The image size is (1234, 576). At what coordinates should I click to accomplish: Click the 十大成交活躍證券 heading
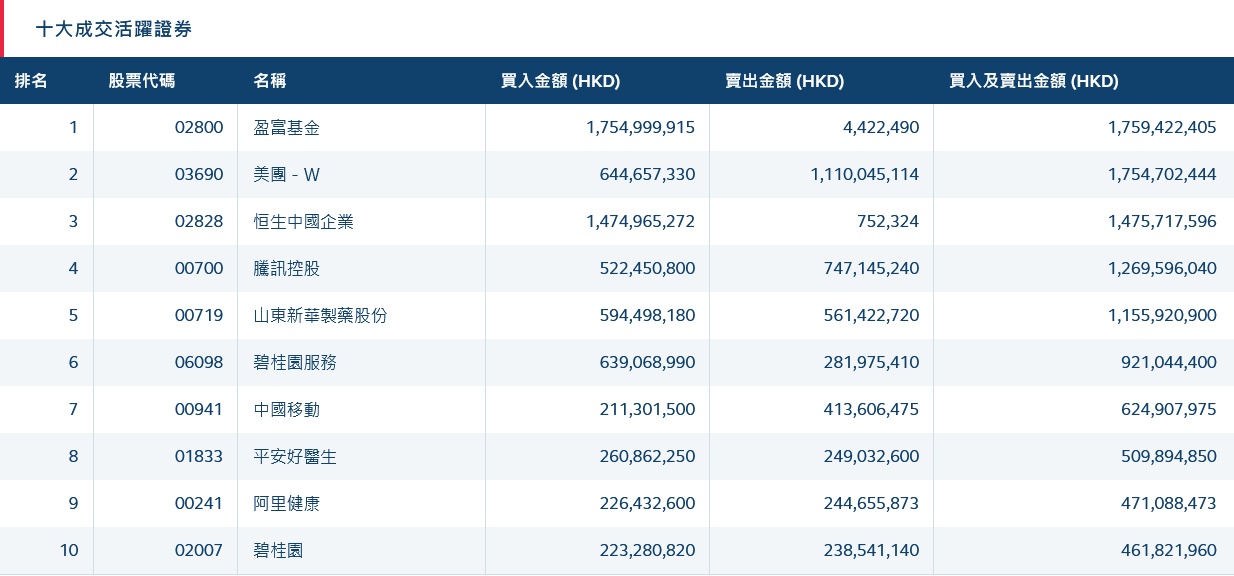(x=114, y=30)
